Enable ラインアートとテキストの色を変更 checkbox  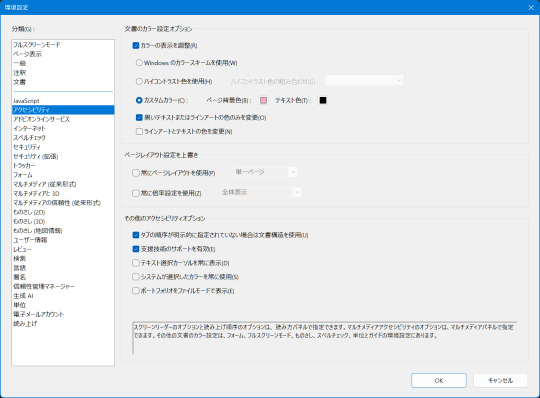139,132
